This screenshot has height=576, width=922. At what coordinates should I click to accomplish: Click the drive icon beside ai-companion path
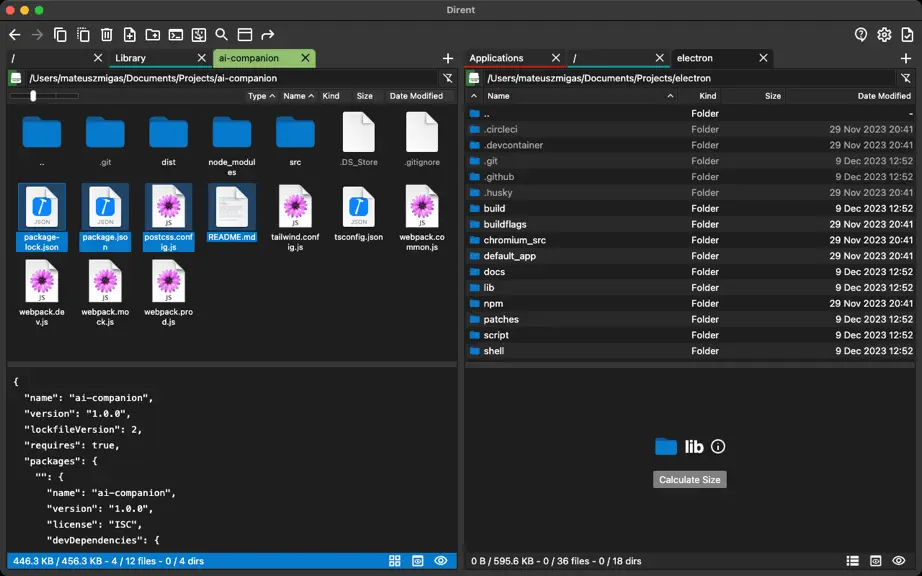pyautogui.click(x=16, y=78)
